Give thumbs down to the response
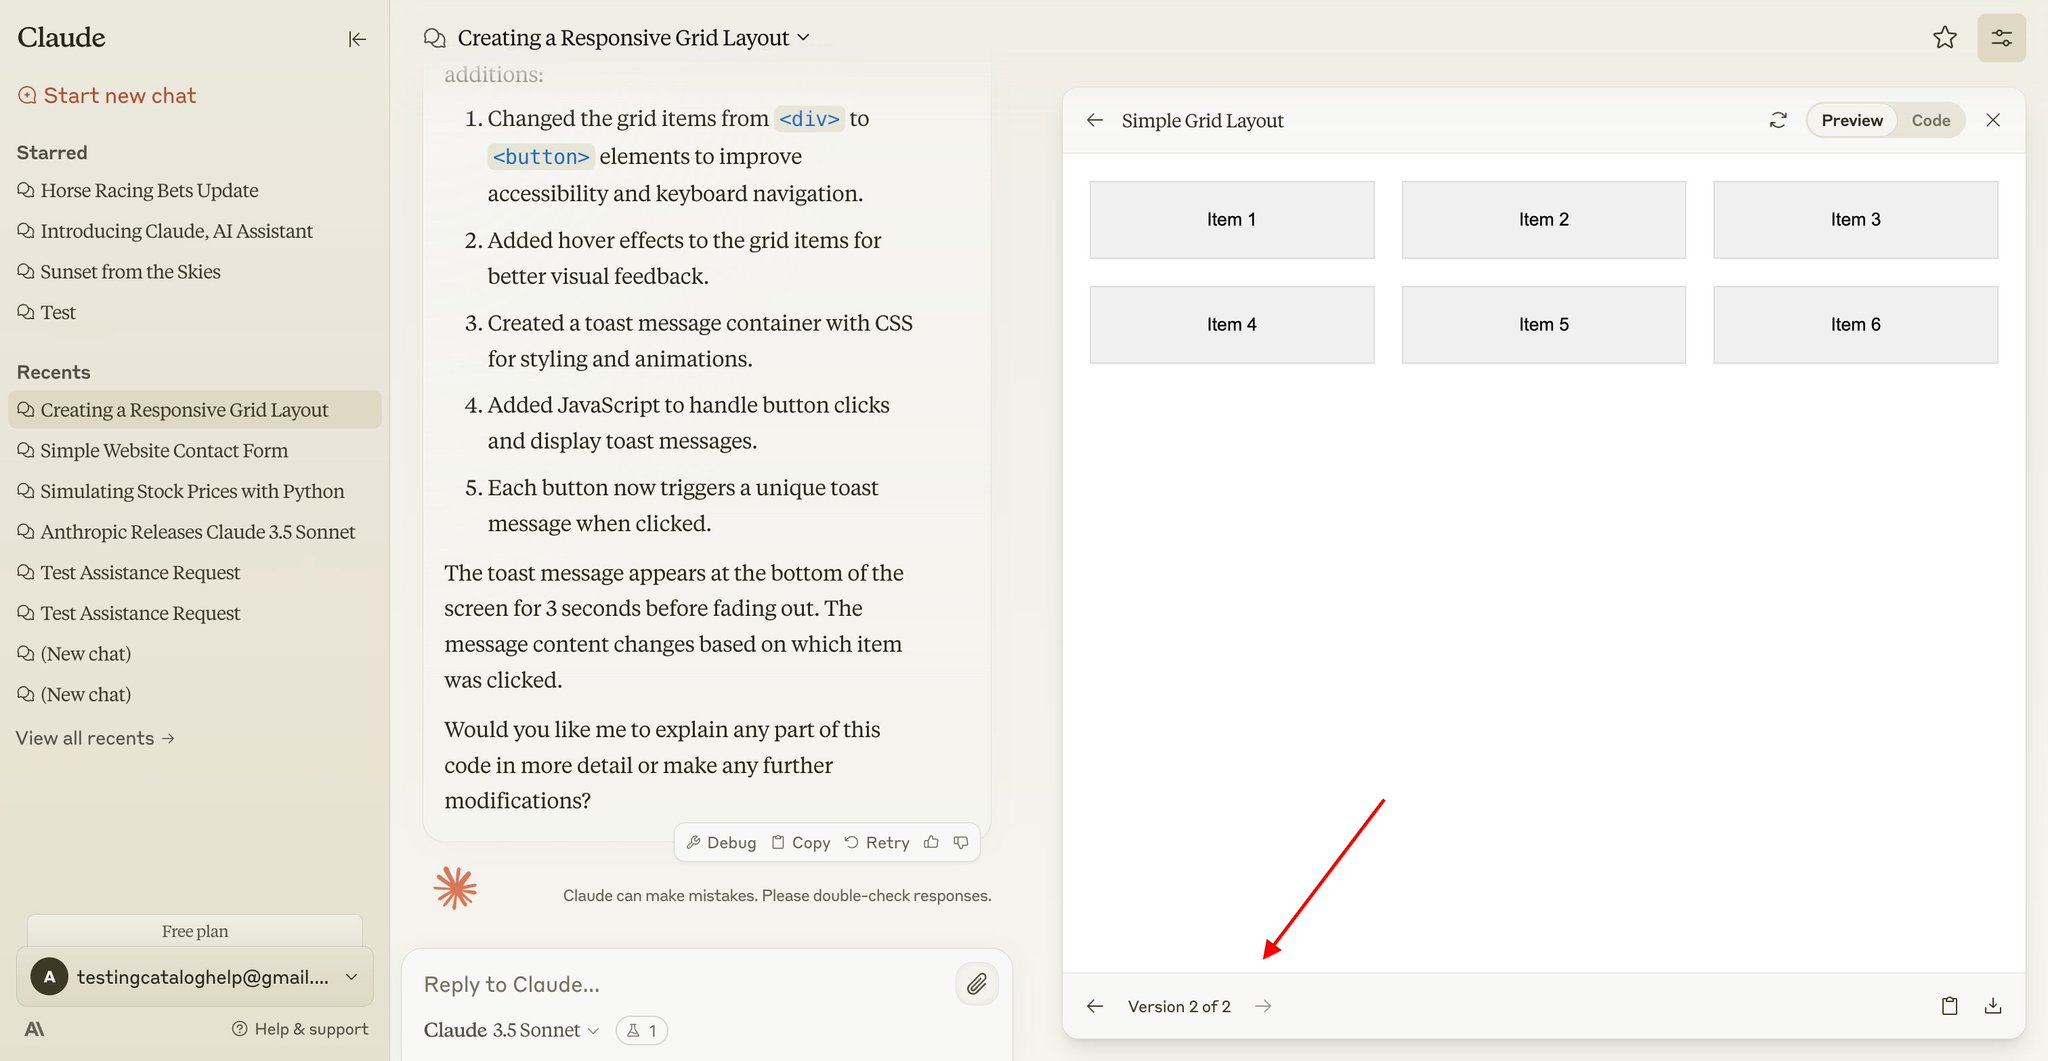Viewport: 2048px width, 1061px height. [961, 842]
